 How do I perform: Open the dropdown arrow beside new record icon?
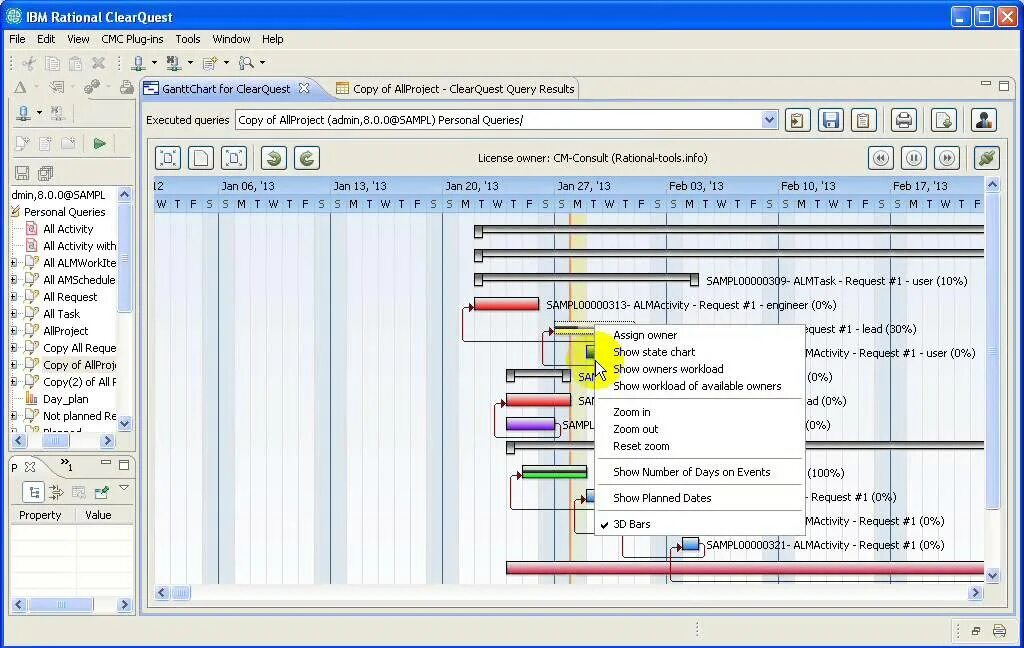[227, 63]
